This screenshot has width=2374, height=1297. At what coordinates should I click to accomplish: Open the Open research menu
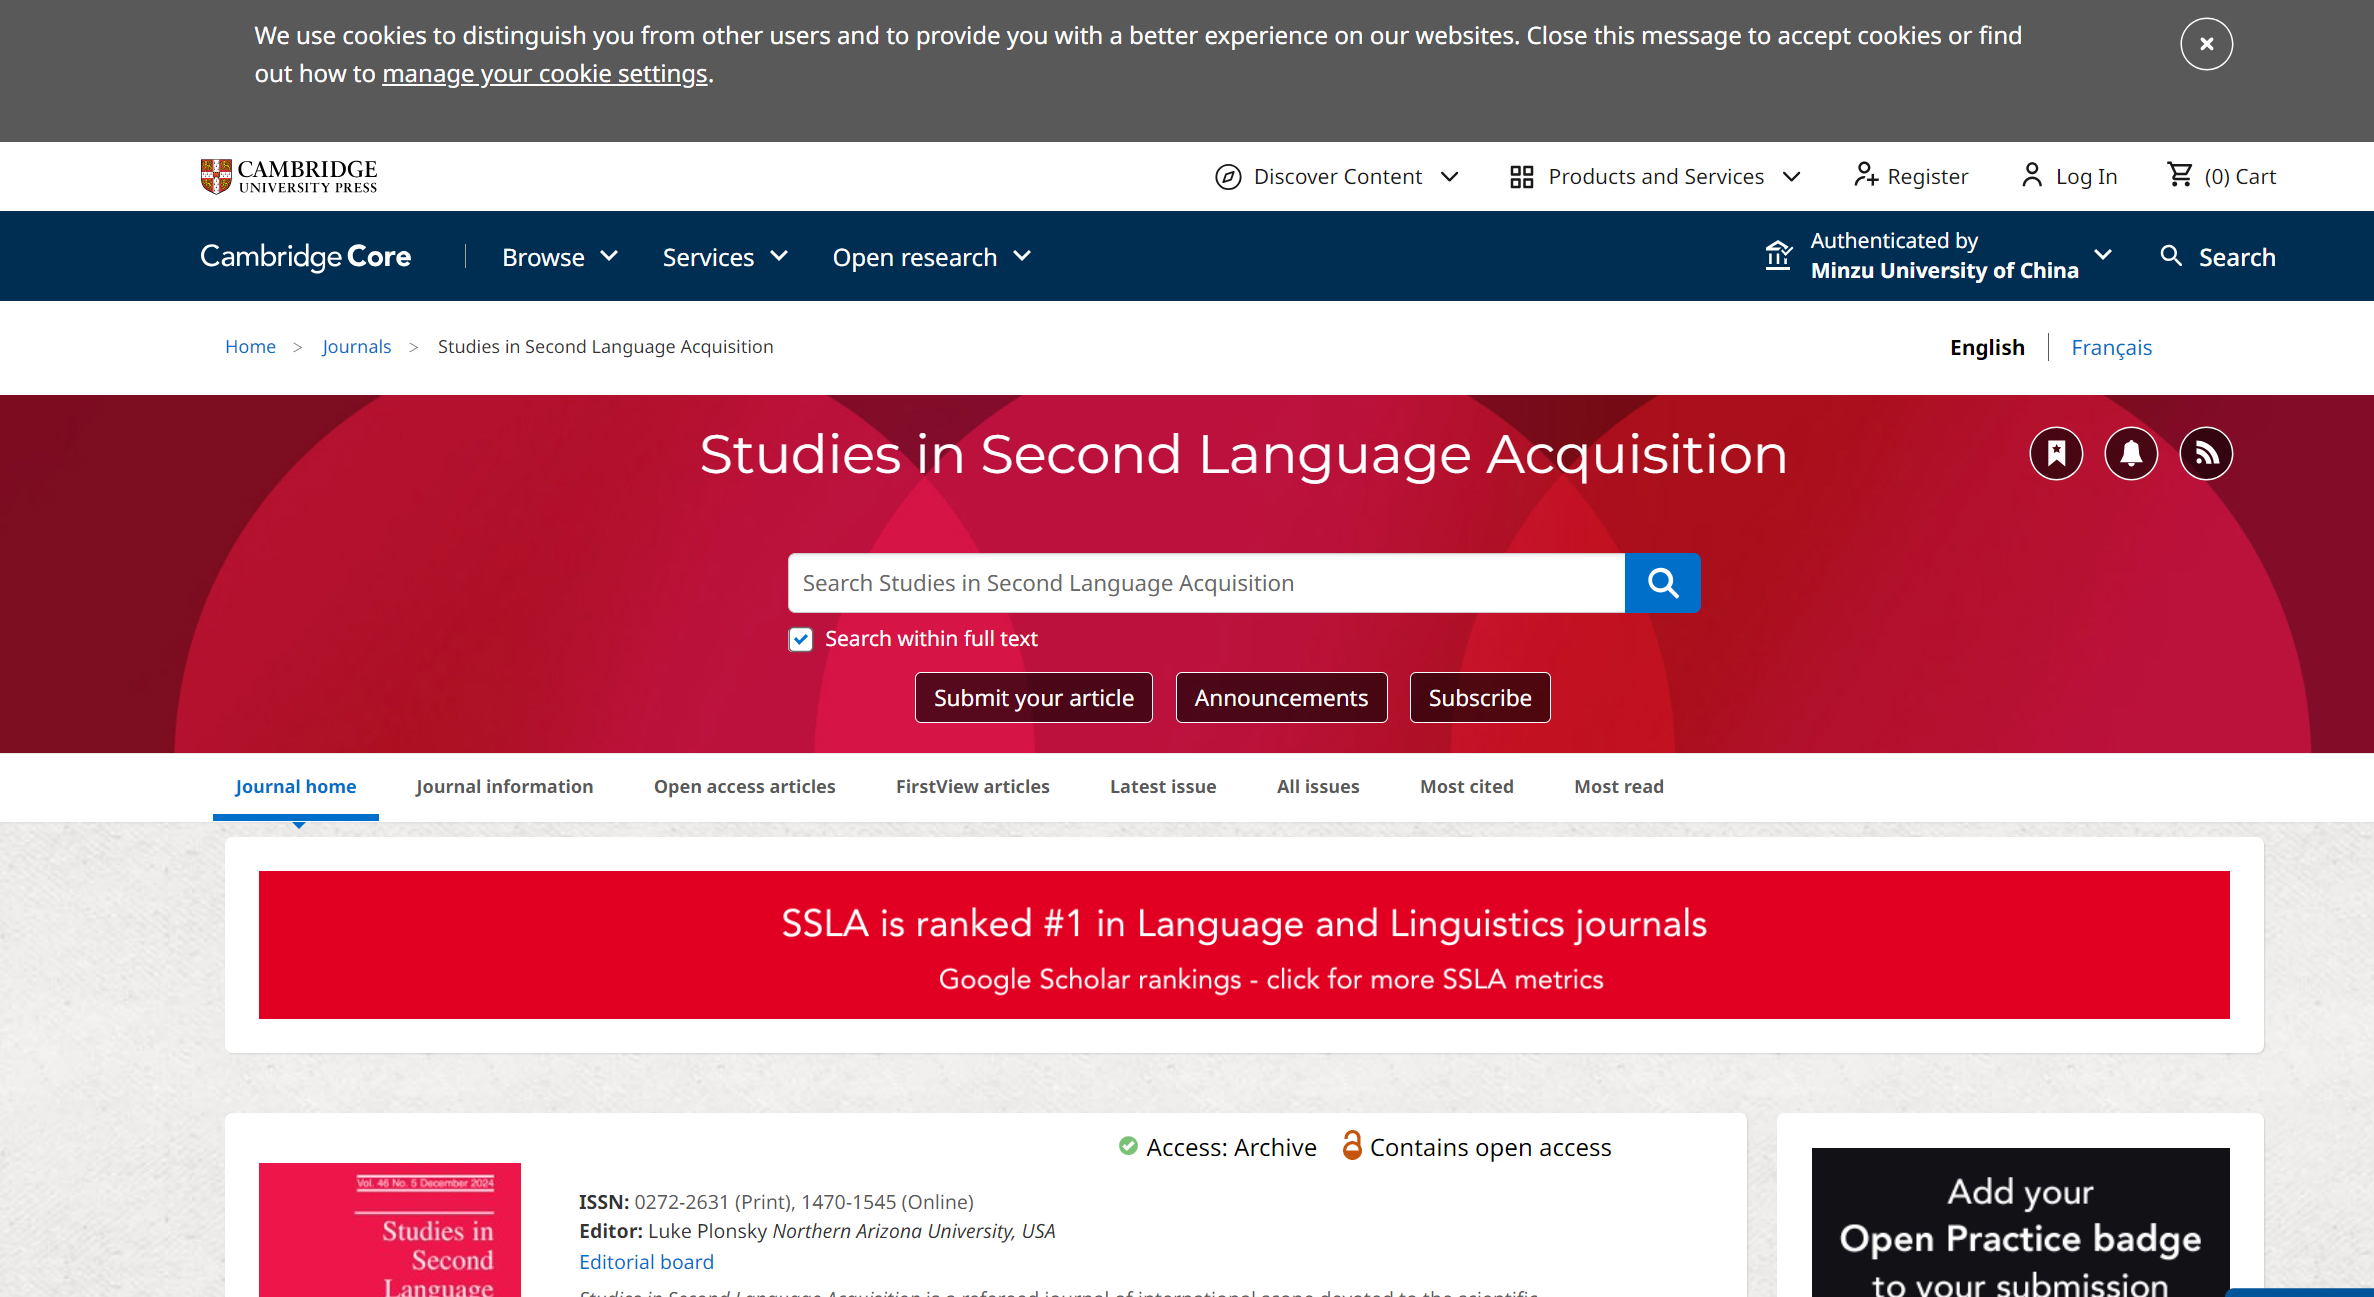coord(914,257)
